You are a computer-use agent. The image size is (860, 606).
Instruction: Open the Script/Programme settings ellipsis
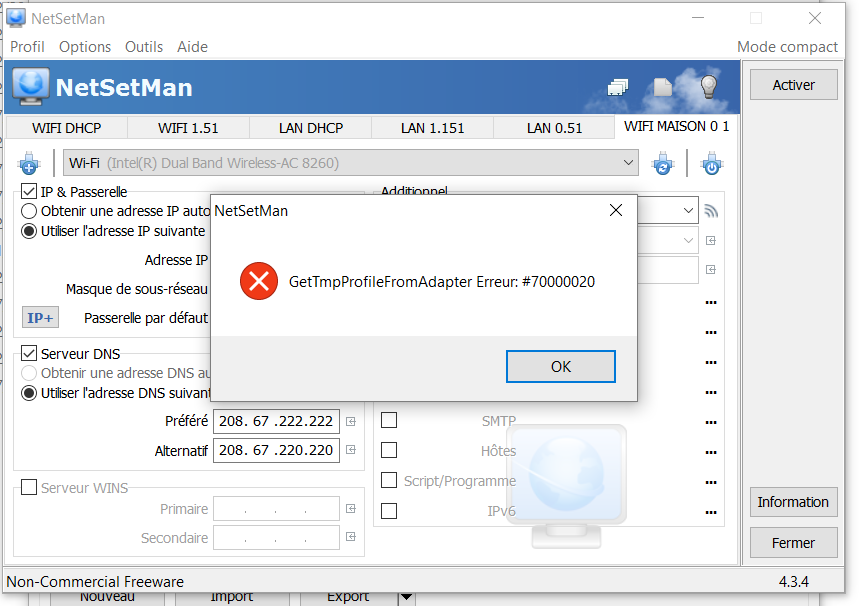coord(711,483)
